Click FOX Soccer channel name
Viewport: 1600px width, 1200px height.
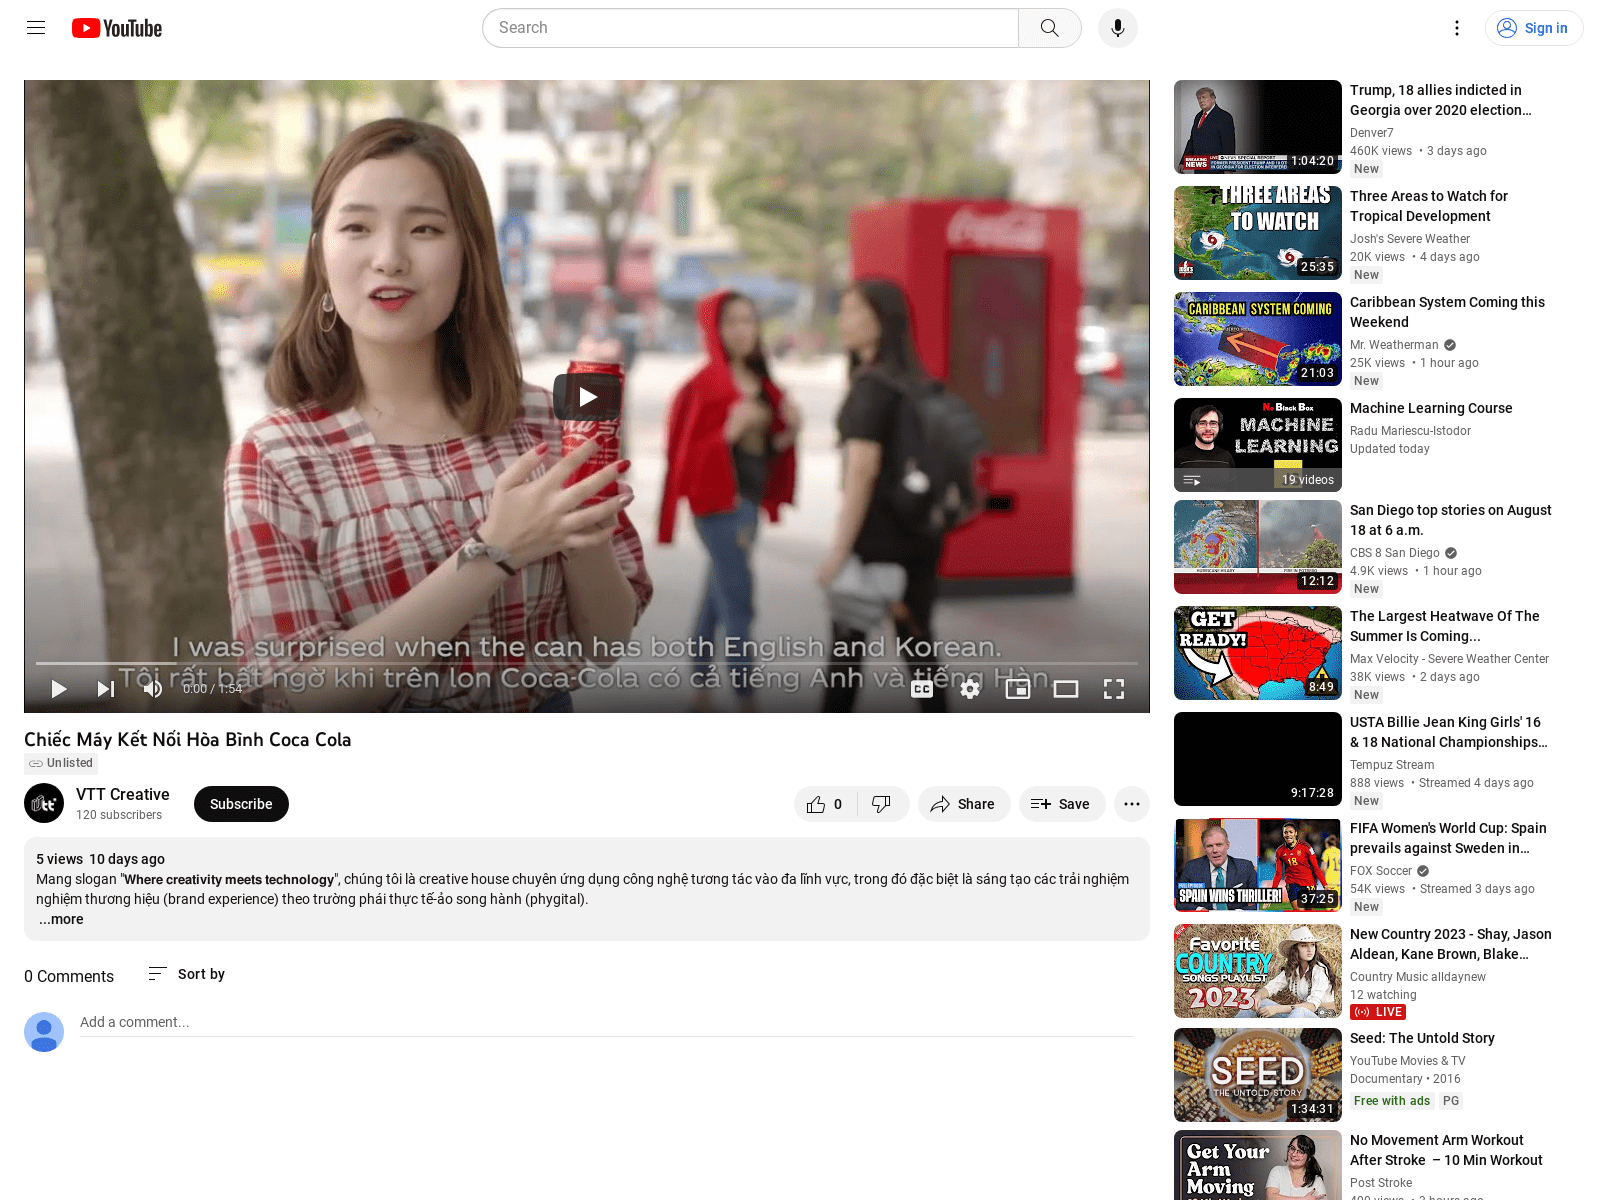click(x=1380, y=871)
